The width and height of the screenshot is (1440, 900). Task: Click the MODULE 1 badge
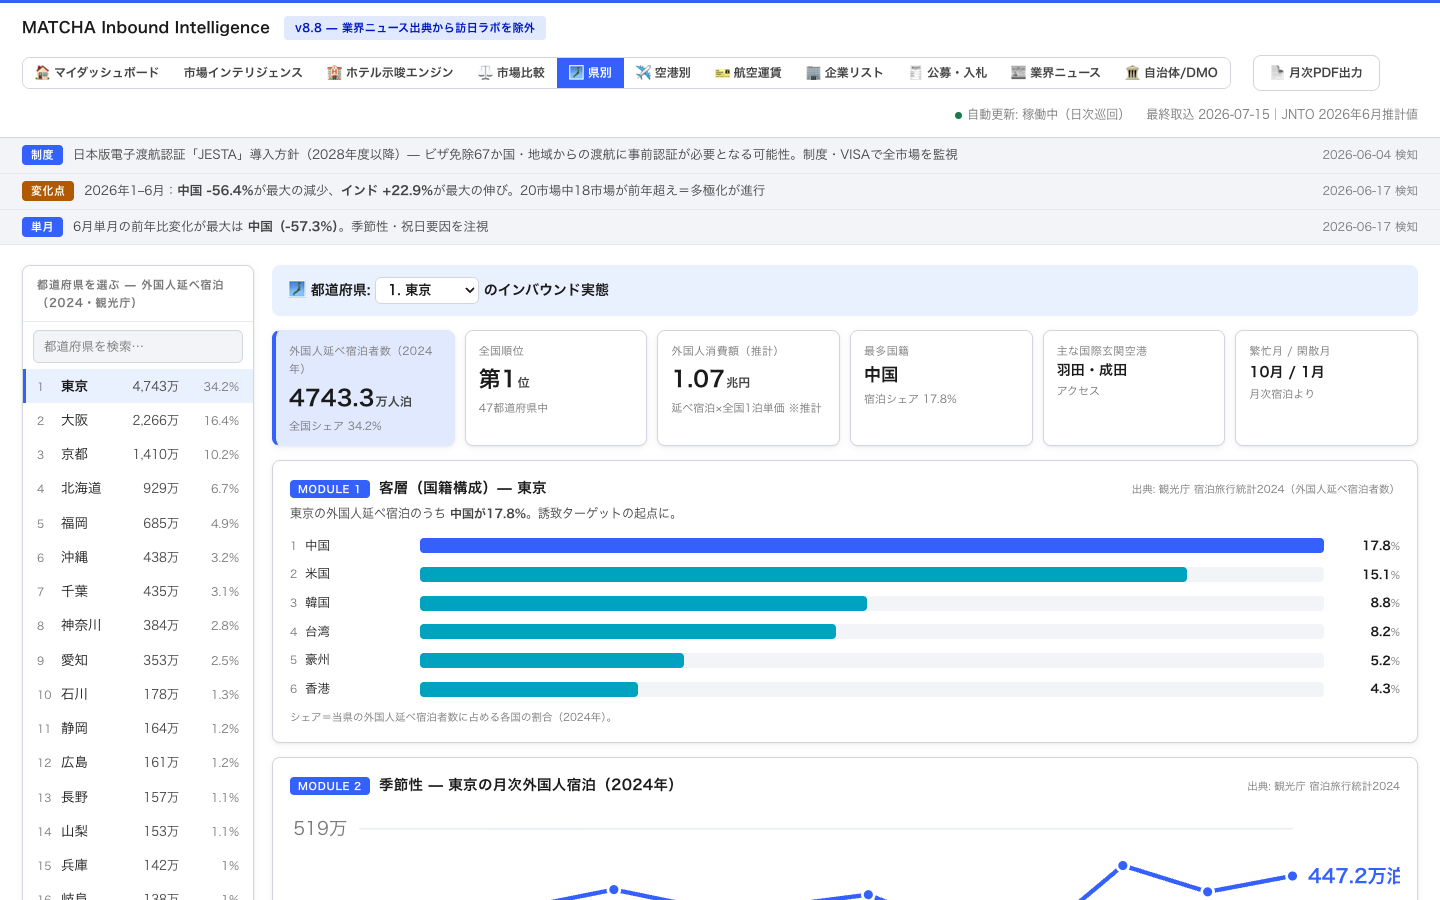point(330,489)
